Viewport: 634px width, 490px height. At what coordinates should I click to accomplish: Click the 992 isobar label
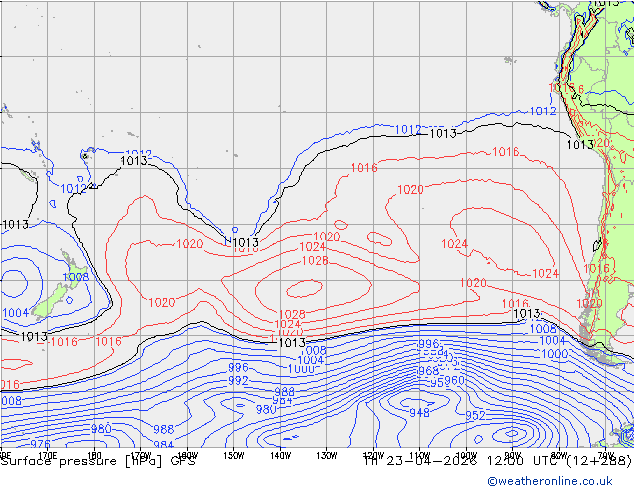pyautogui.click(x=238, y=380)
